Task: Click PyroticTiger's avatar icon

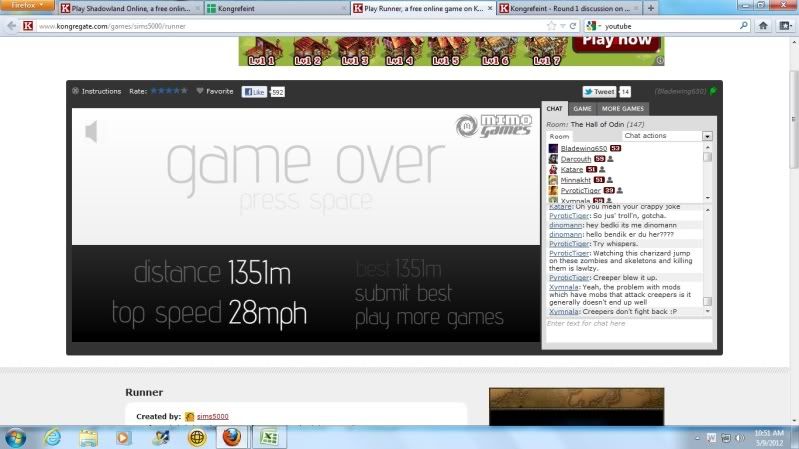Action: (553, 191)
